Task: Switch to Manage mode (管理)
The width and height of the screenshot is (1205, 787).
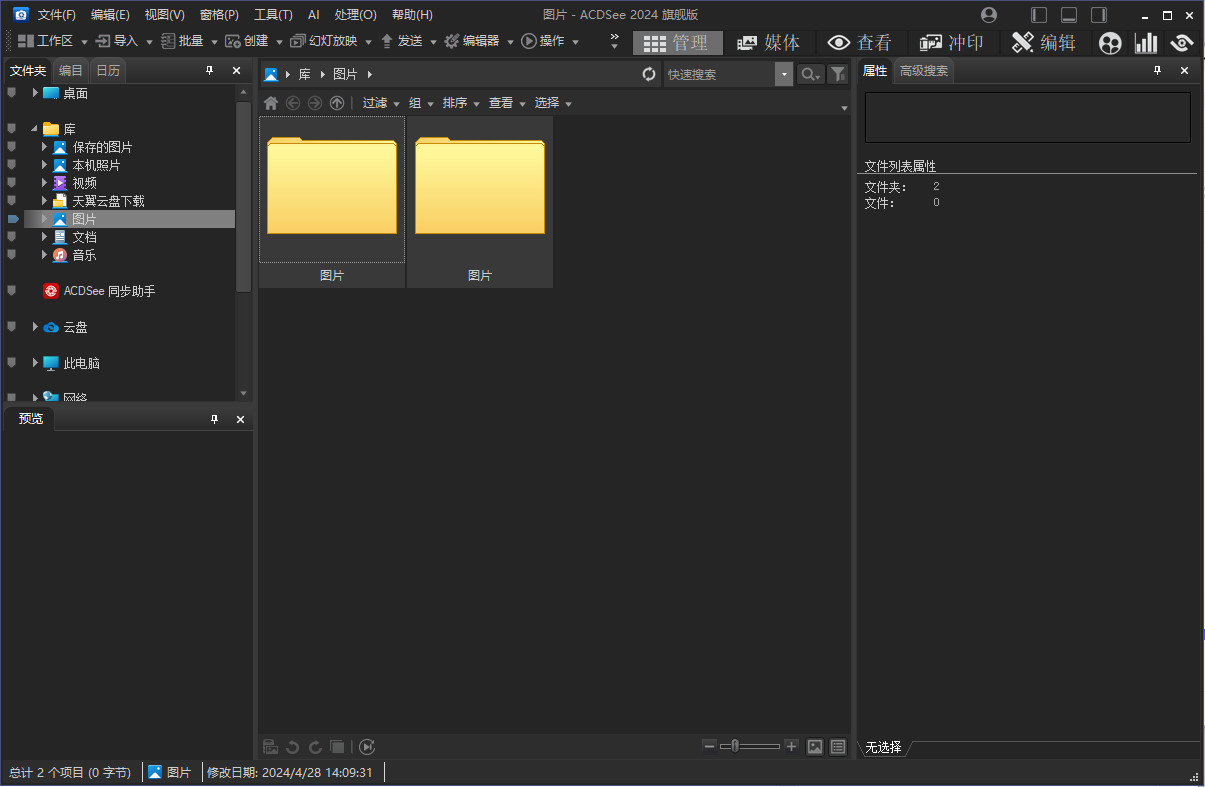Action: coord(677,42)
